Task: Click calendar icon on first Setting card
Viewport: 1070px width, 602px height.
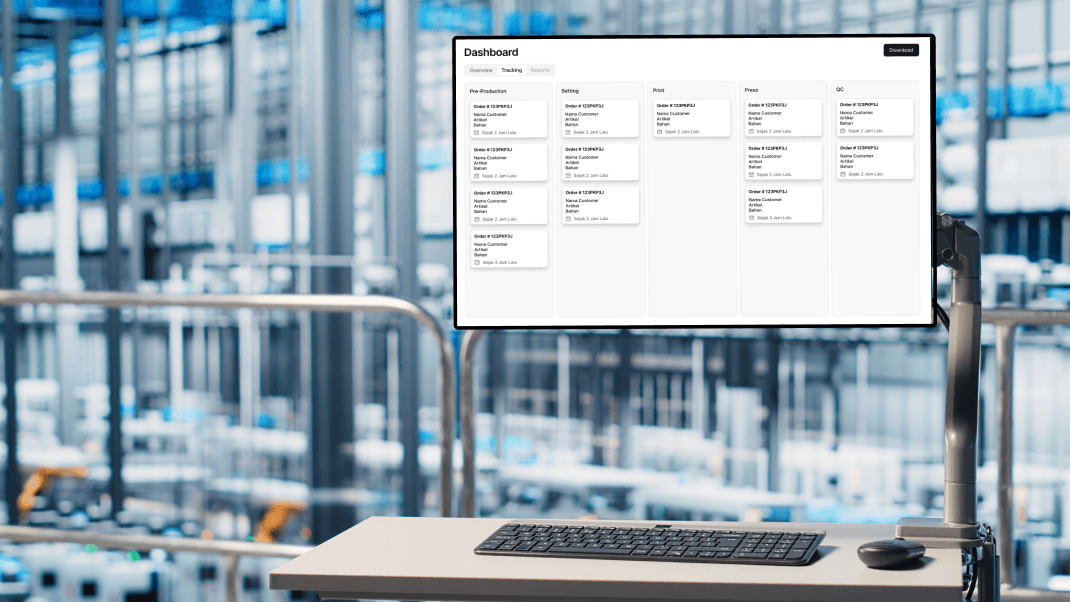Action: (x=569, y=132)
